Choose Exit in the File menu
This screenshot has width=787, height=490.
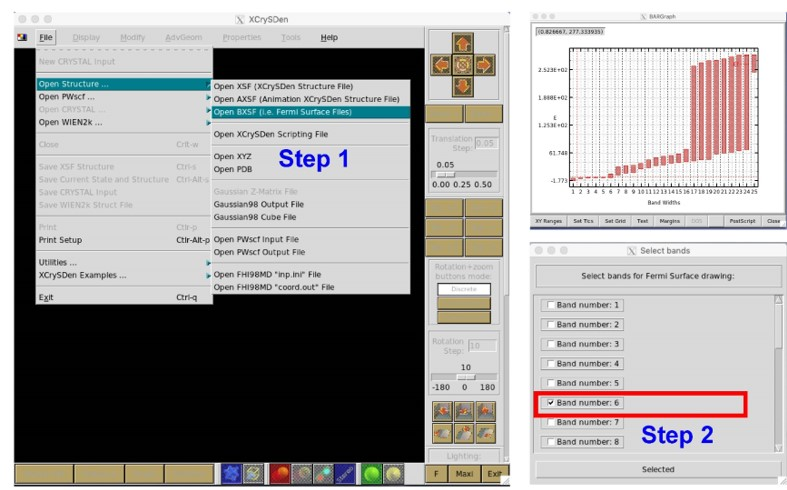[x=124, y=297]
